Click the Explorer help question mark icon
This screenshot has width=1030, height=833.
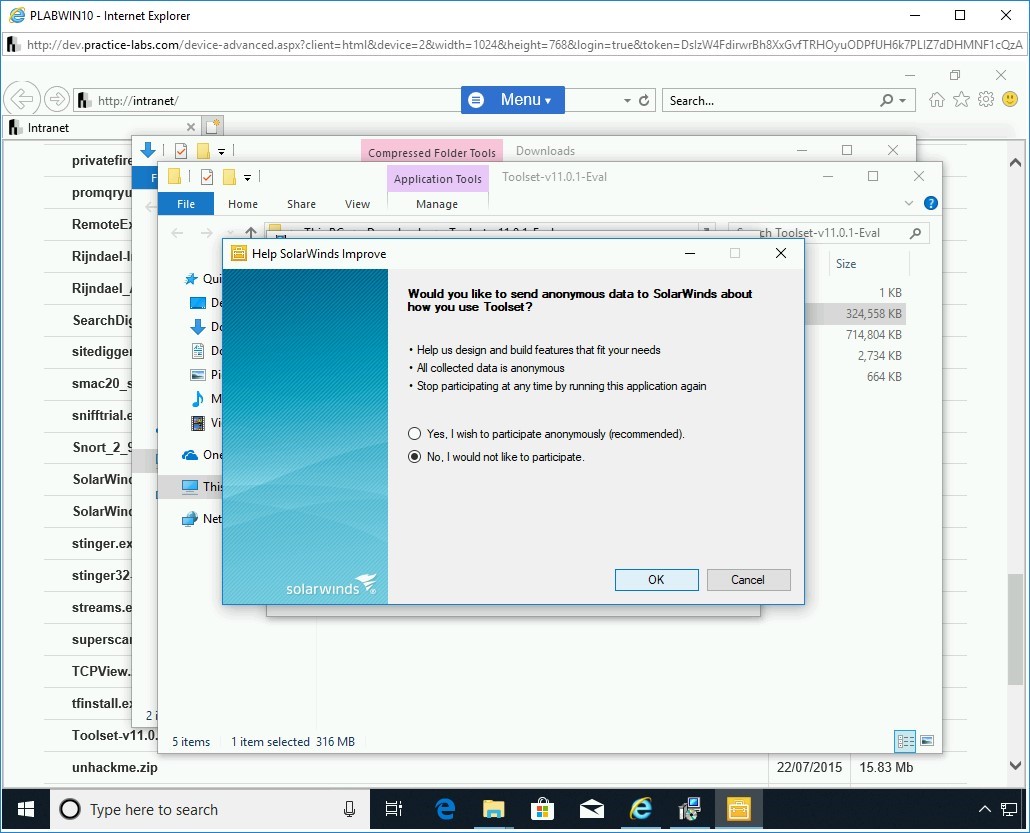(x=931, y=203)
